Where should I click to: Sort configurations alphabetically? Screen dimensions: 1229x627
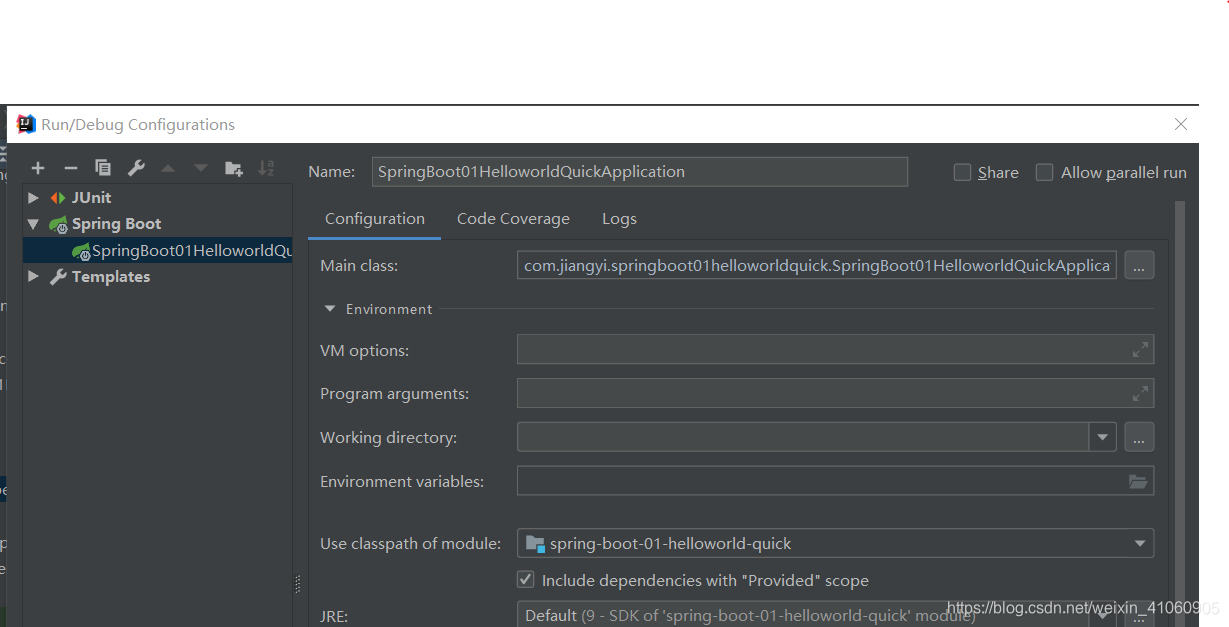[266, 168]
